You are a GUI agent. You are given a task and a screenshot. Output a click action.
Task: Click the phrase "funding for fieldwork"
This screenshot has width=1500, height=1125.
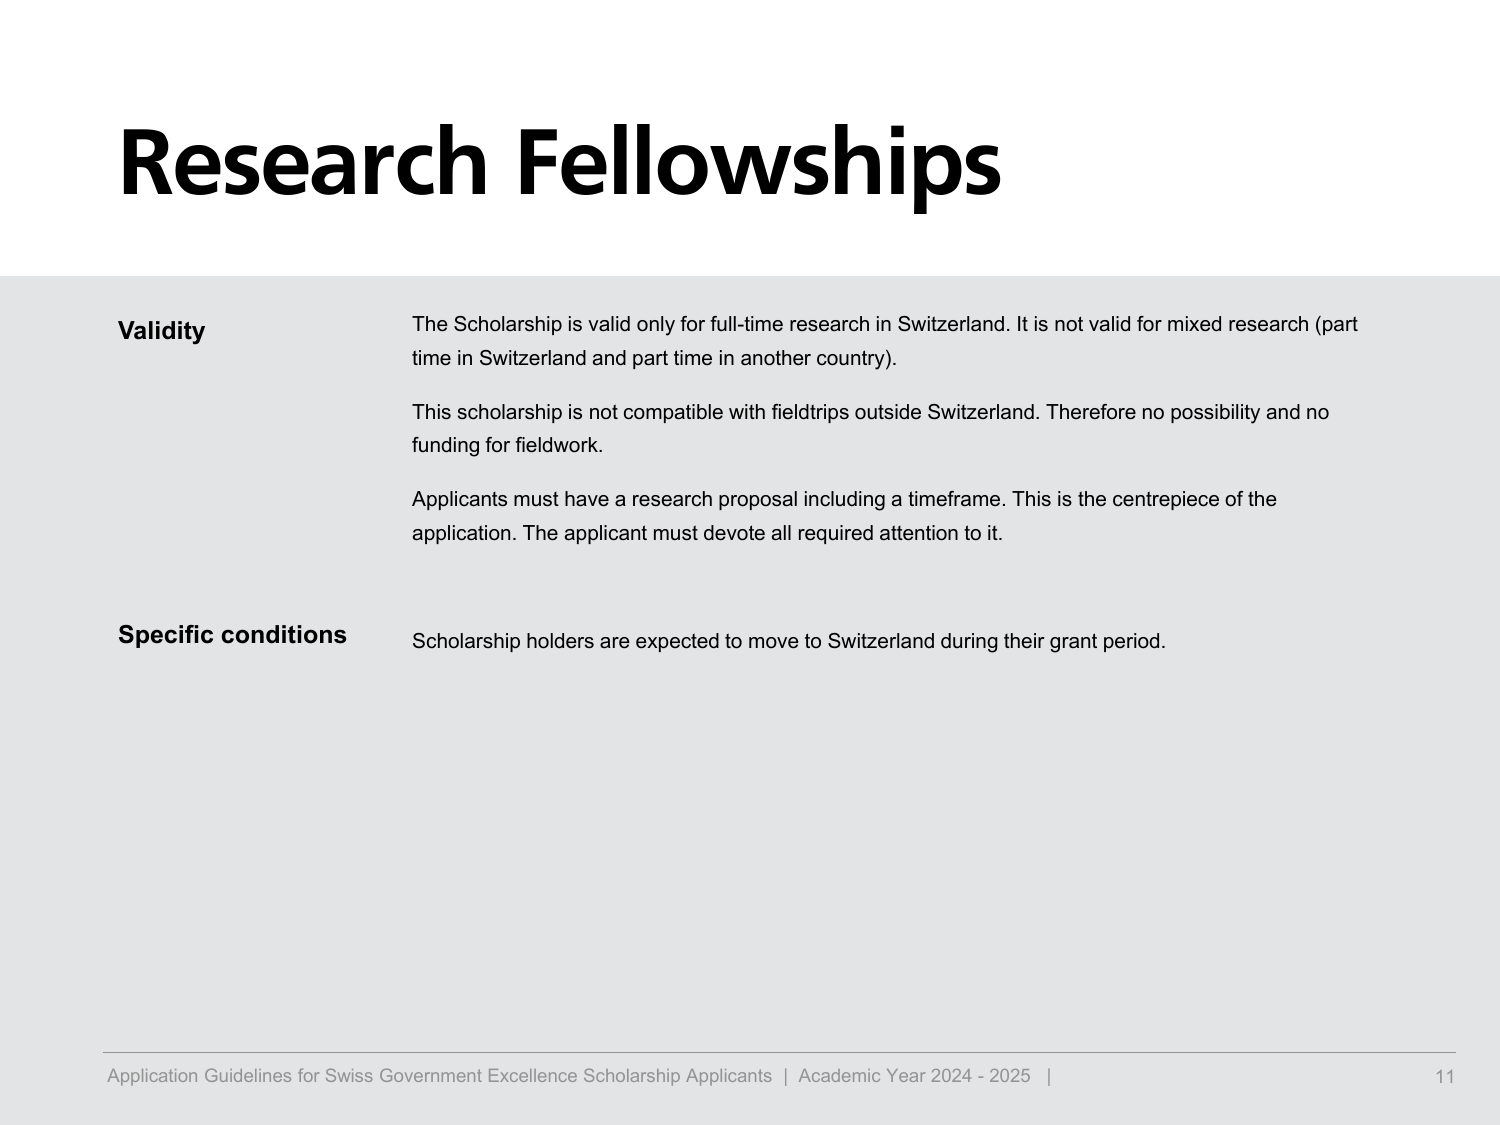(x=505, y=445)
